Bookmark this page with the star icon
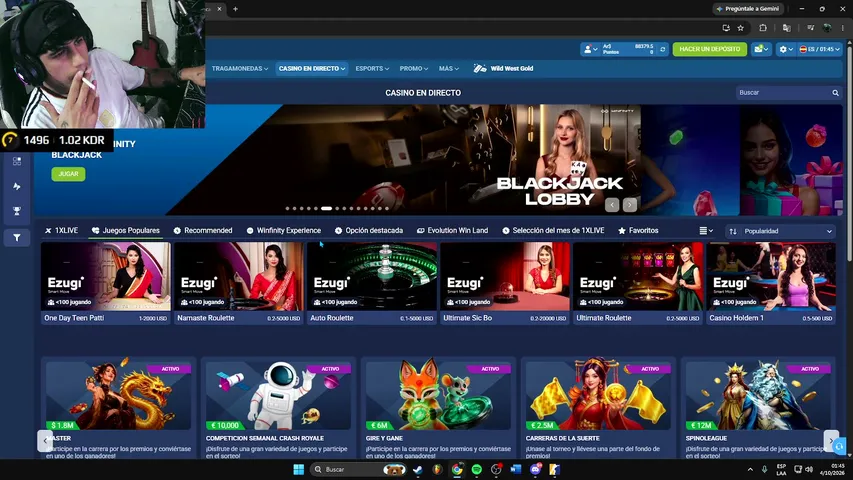Viewport: 853px width, 480px height. coord(740,28)
